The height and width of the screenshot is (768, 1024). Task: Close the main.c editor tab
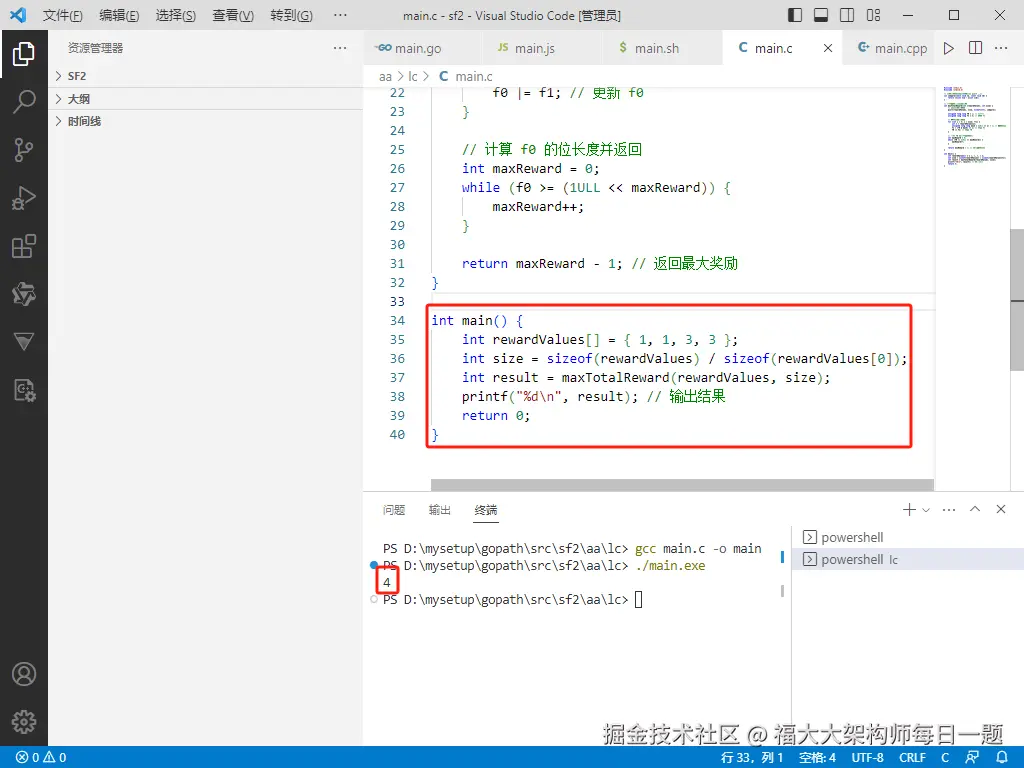tap(827, 48)
